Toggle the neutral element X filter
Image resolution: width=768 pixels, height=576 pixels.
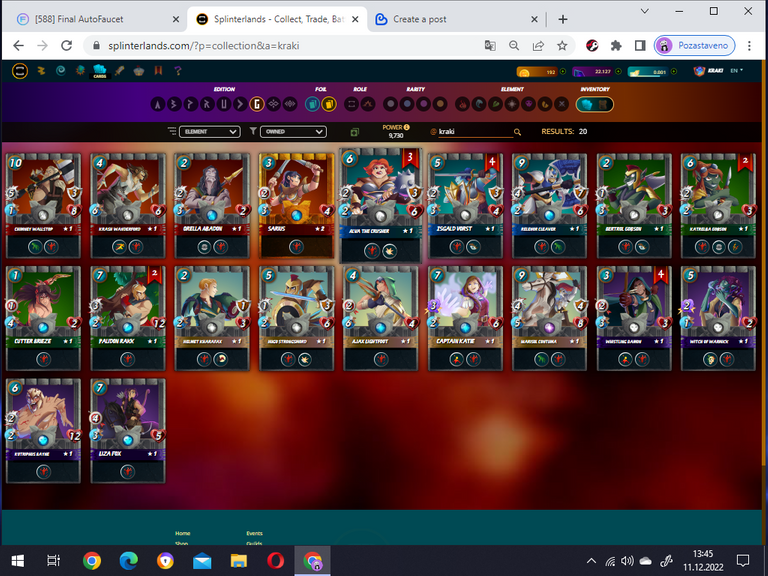tap(561, 104)
